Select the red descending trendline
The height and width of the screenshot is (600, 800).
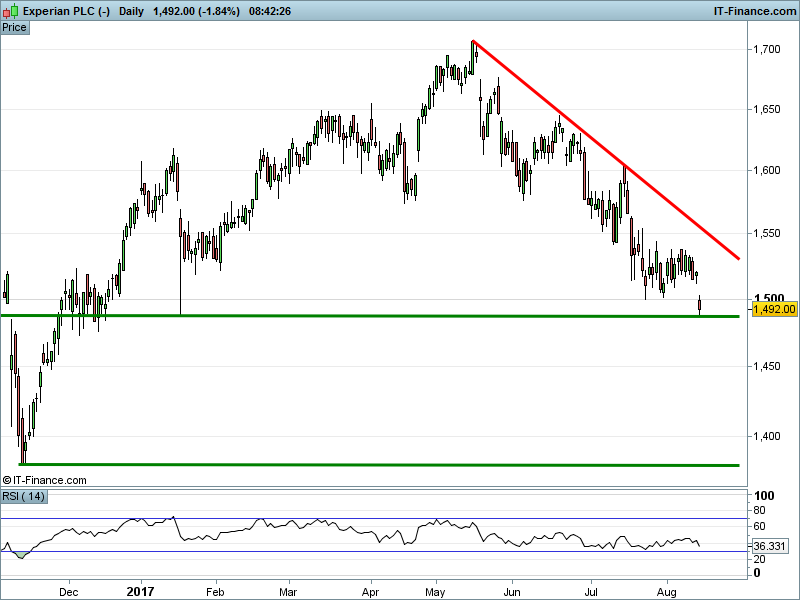[606, 149]
